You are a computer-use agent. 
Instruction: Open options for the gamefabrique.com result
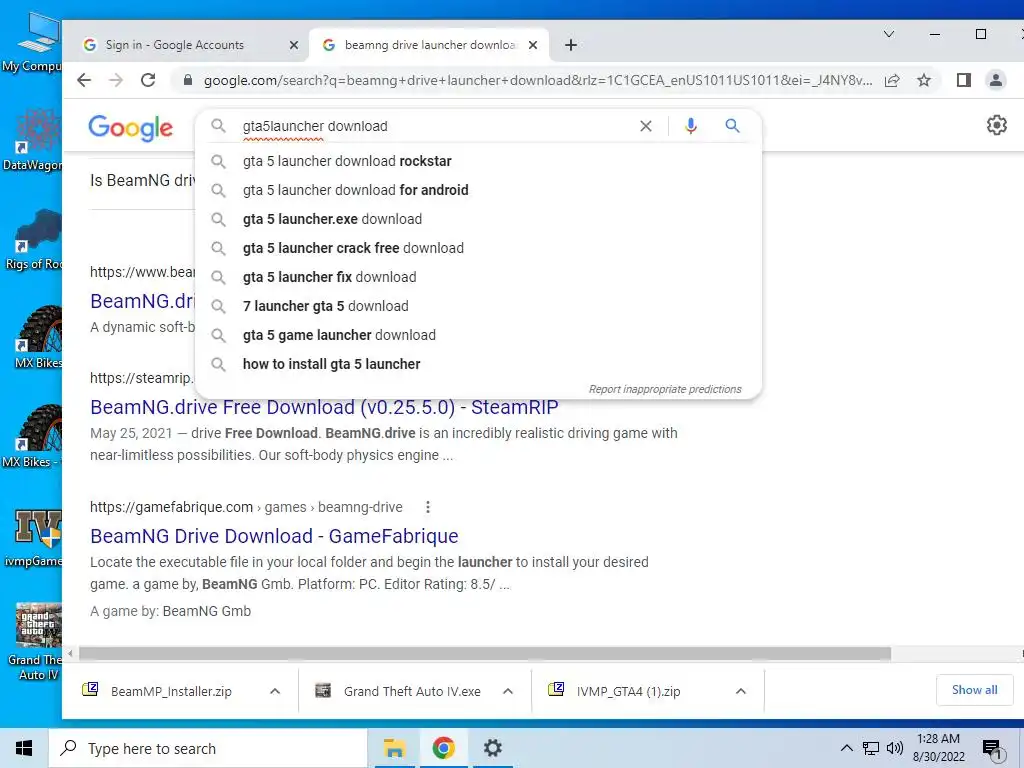coord(427,507)
